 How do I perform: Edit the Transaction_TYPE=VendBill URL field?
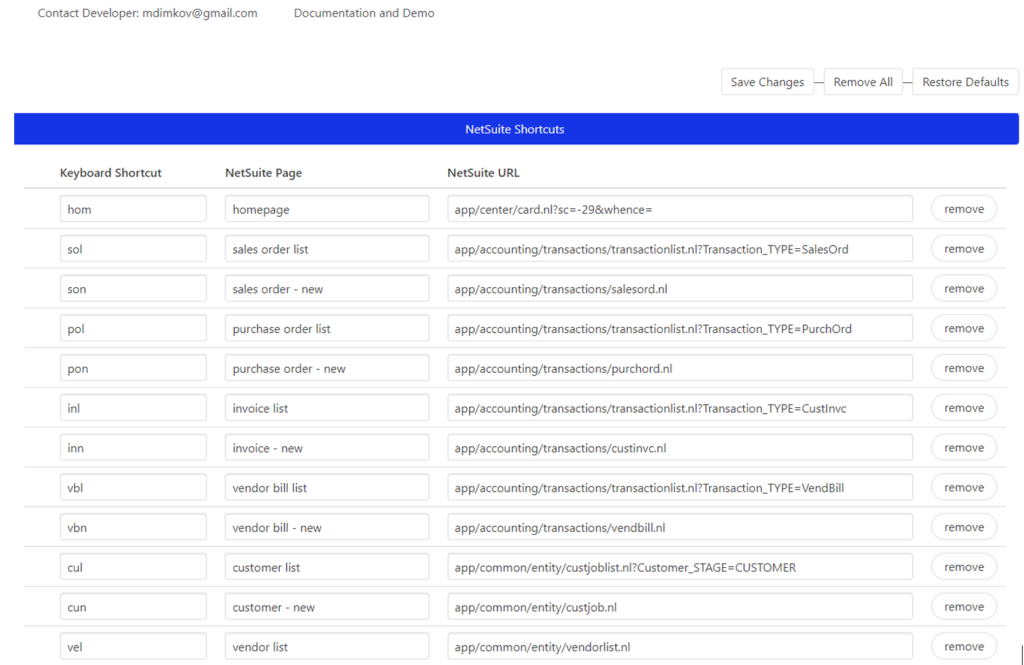[x=680, y=487]
